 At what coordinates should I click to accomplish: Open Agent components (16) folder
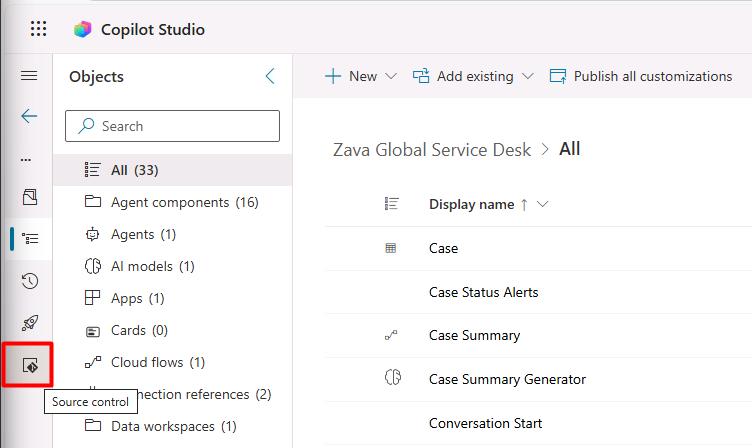tap(173, 202)
